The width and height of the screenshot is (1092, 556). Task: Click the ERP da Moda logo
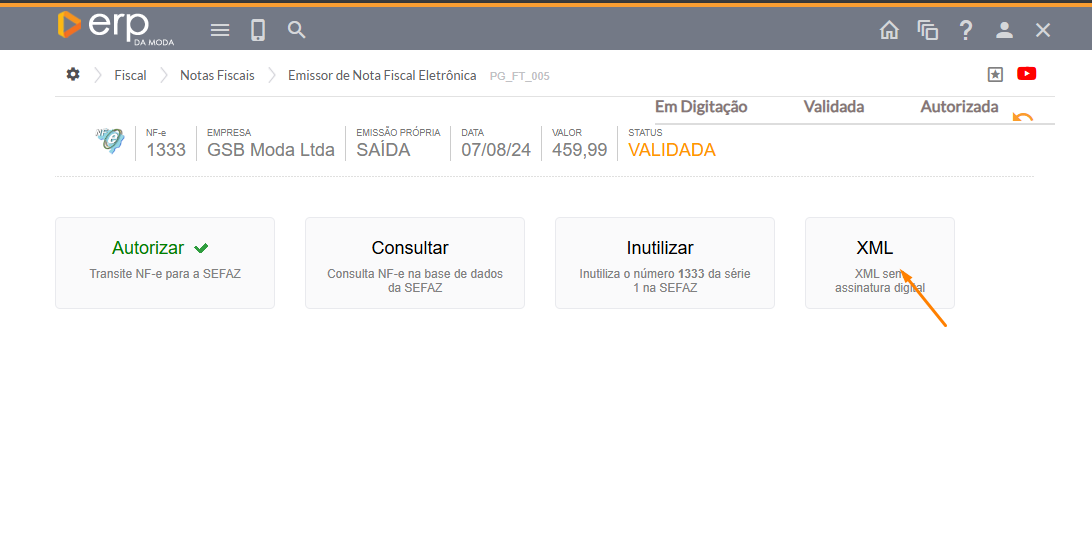(115, 27)
